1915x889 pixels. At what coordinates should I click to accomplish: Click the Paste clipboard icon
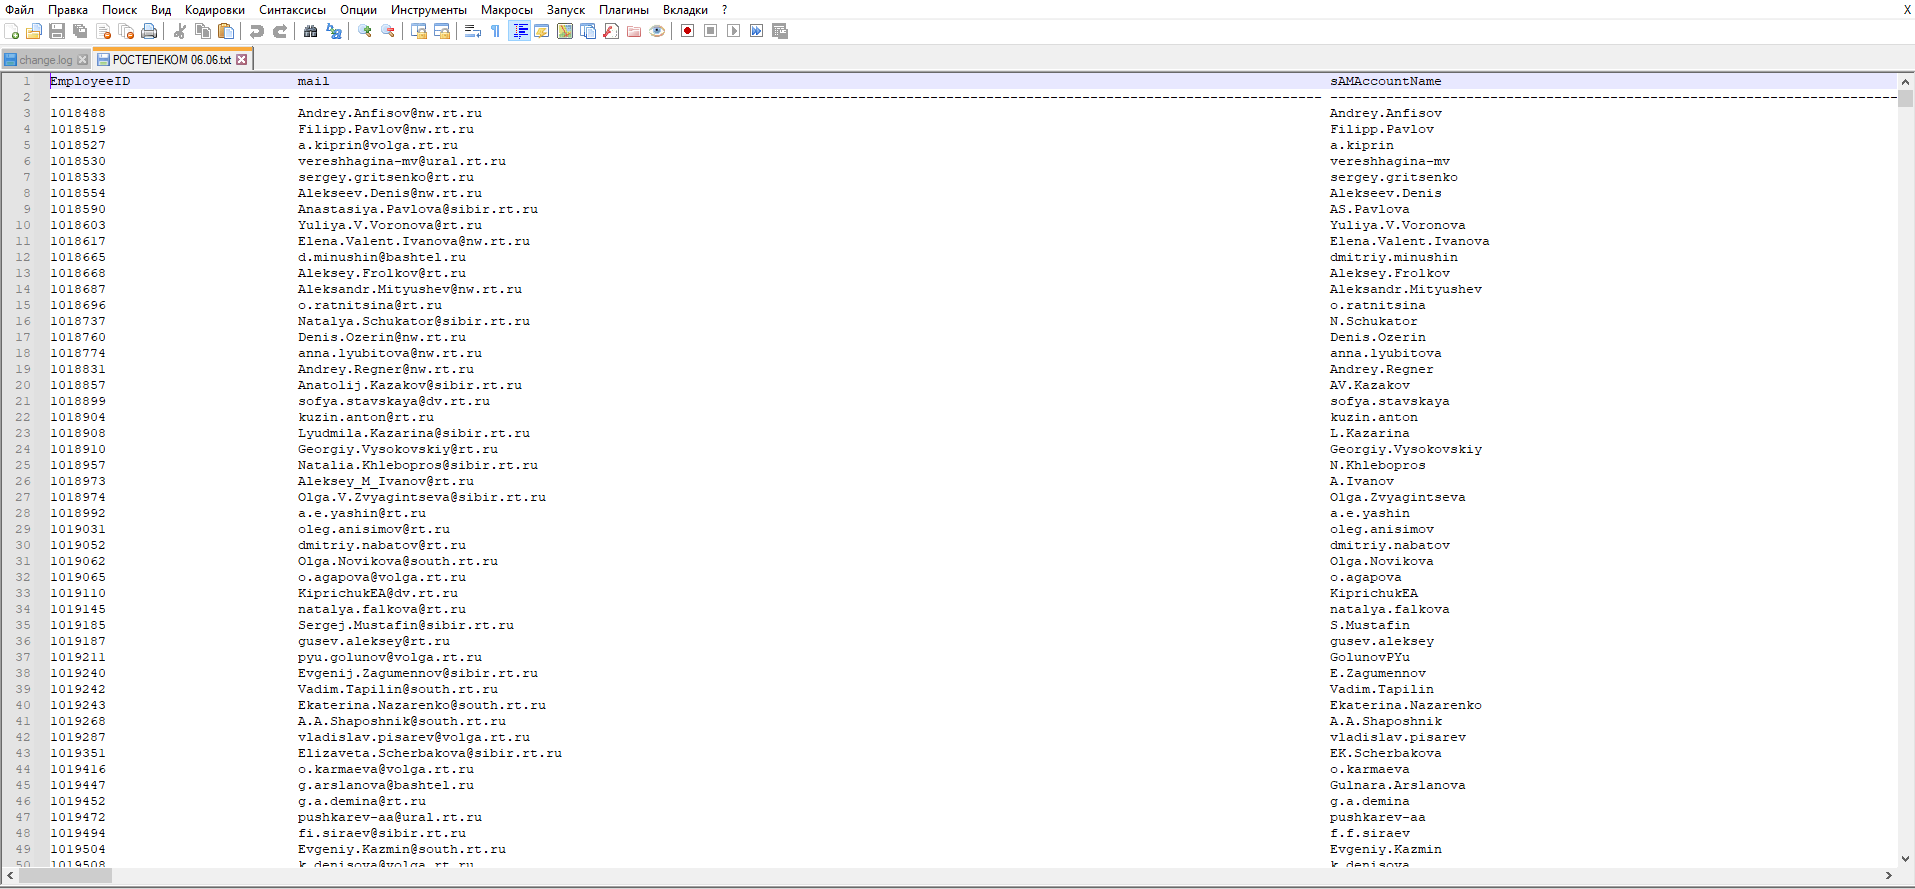coord(226,31)
